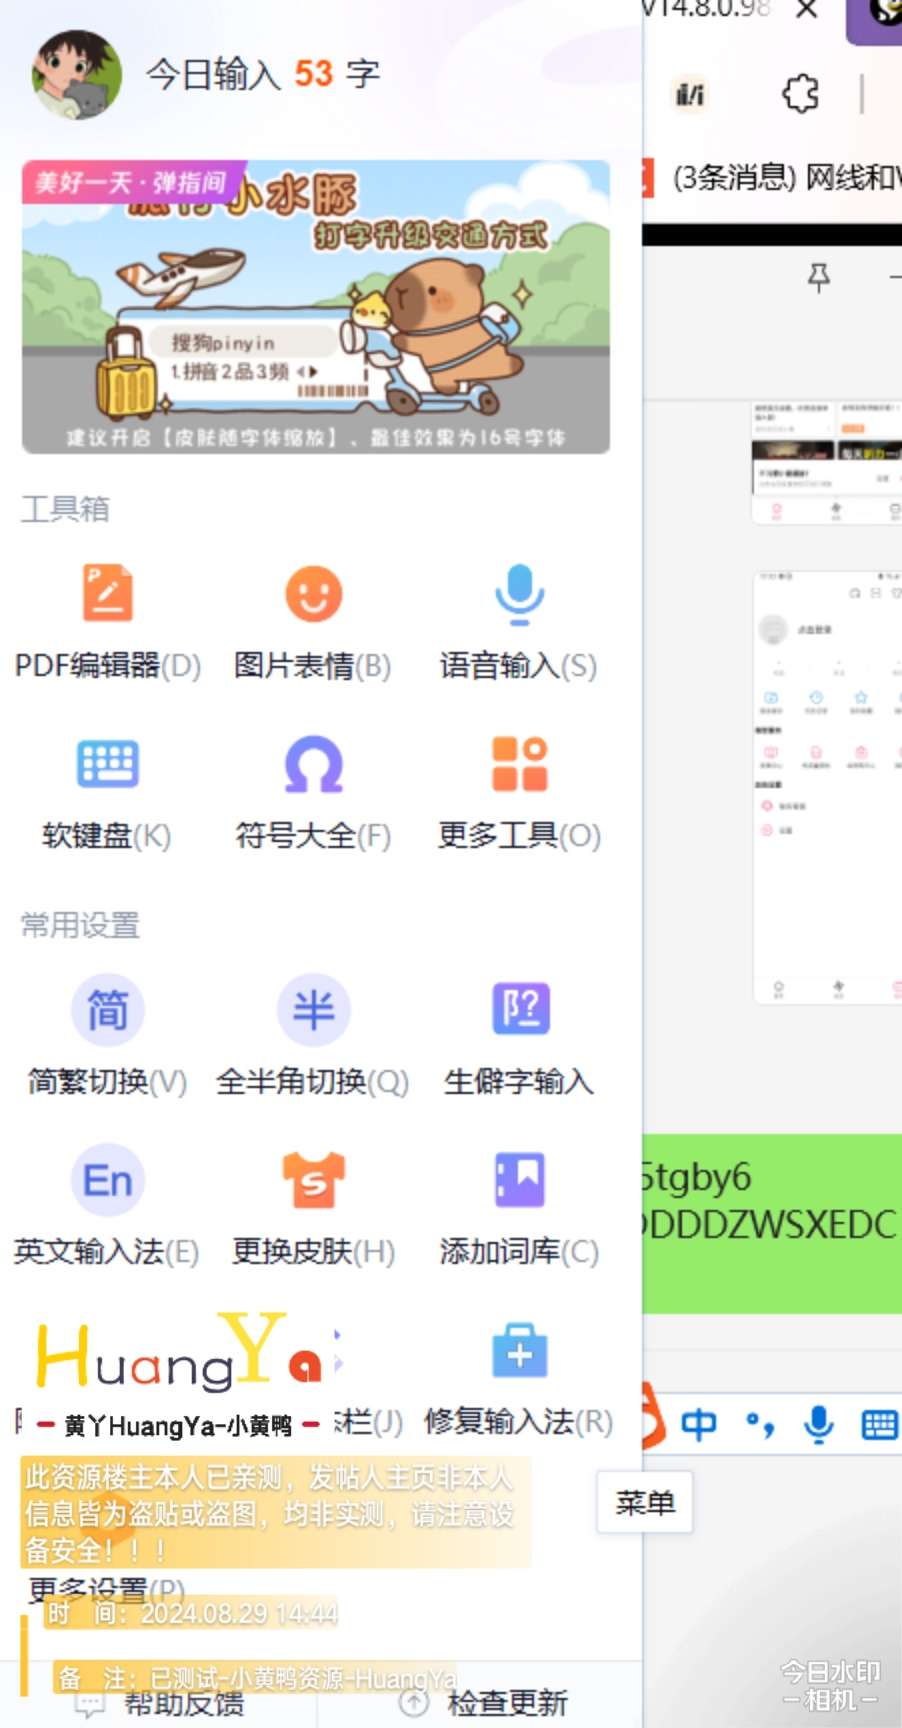The height and width of the screenshot is (1728, 902).
Task: Click keyboard icon on Sogou toolbar
Action: 880,1424
